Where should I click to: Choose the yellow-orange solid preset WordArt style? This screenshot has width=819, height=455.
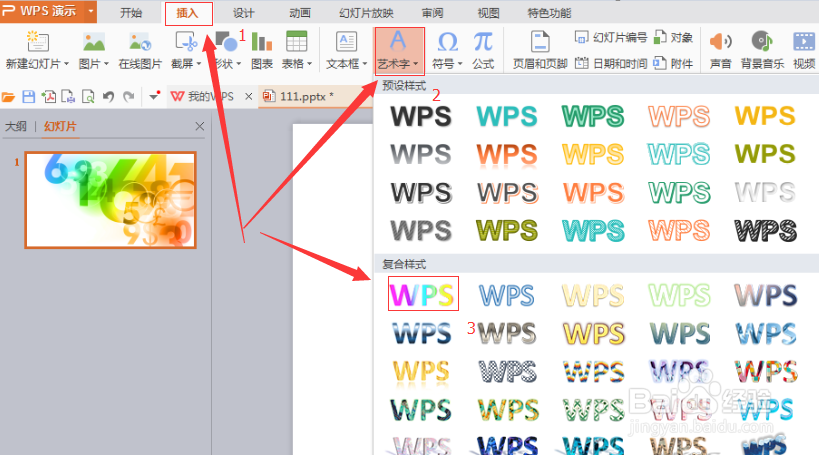(765, 116)
